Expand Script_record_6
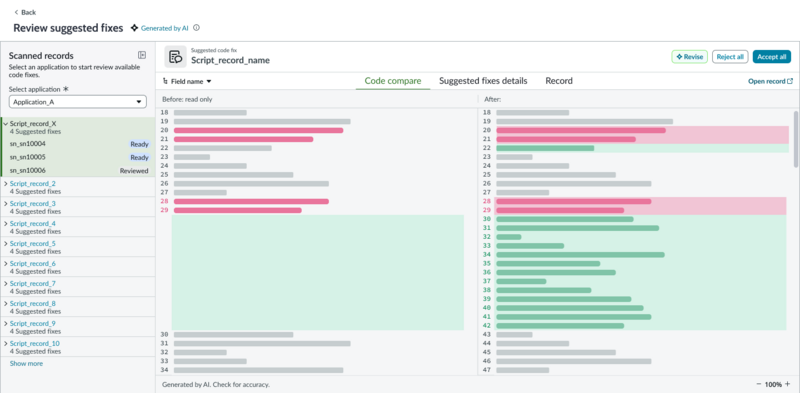 (6, 263)
